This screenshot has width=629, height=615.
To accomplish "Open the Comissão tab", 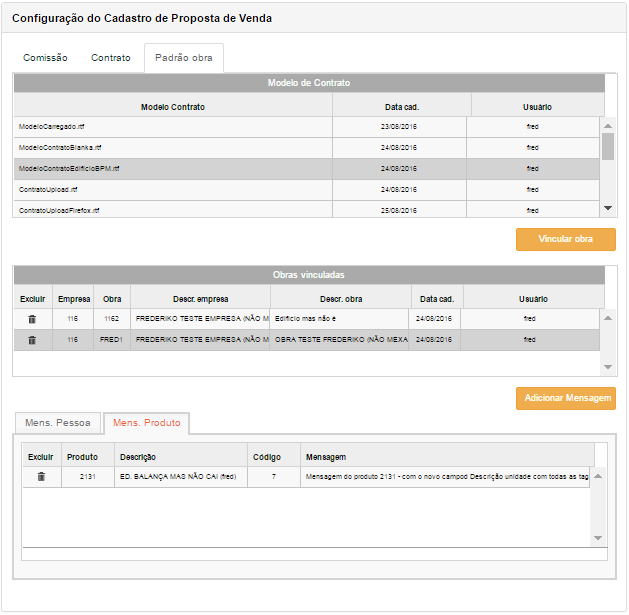I will [45, 58].
